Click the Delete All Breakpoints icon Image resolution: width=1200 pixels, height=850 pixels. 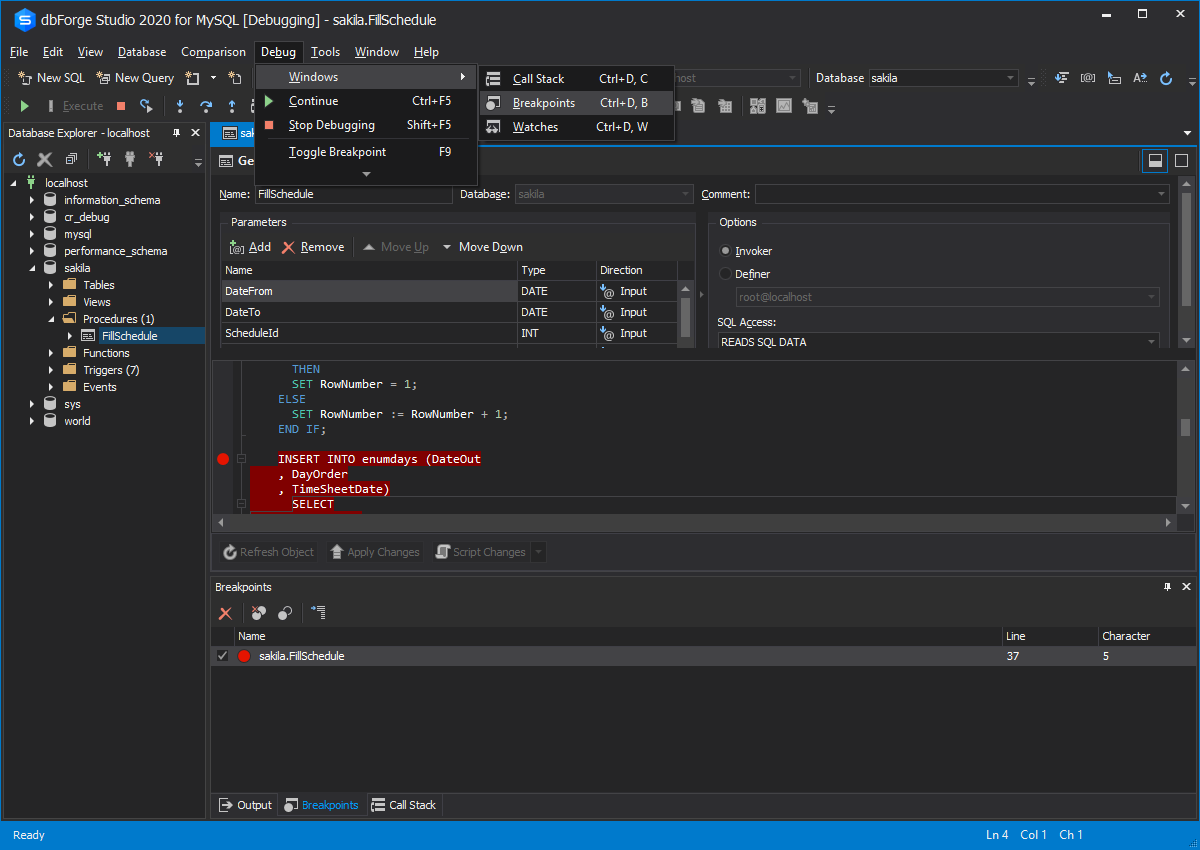click(259, 613)
